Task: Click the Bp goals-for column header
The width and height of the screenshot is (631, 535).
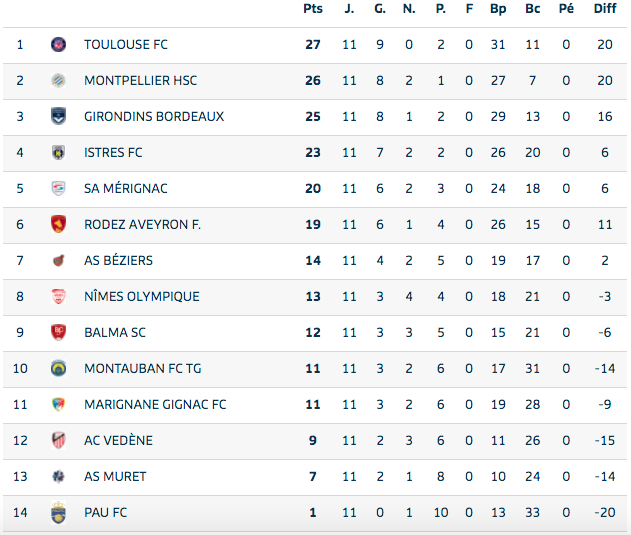Action: tap(498, 9)
